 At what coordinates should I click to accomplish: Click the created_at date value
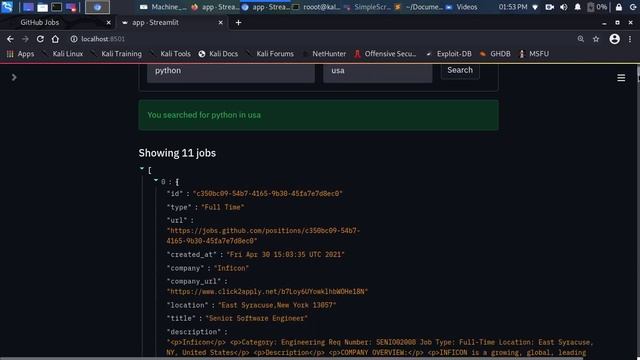click(285, 255)
